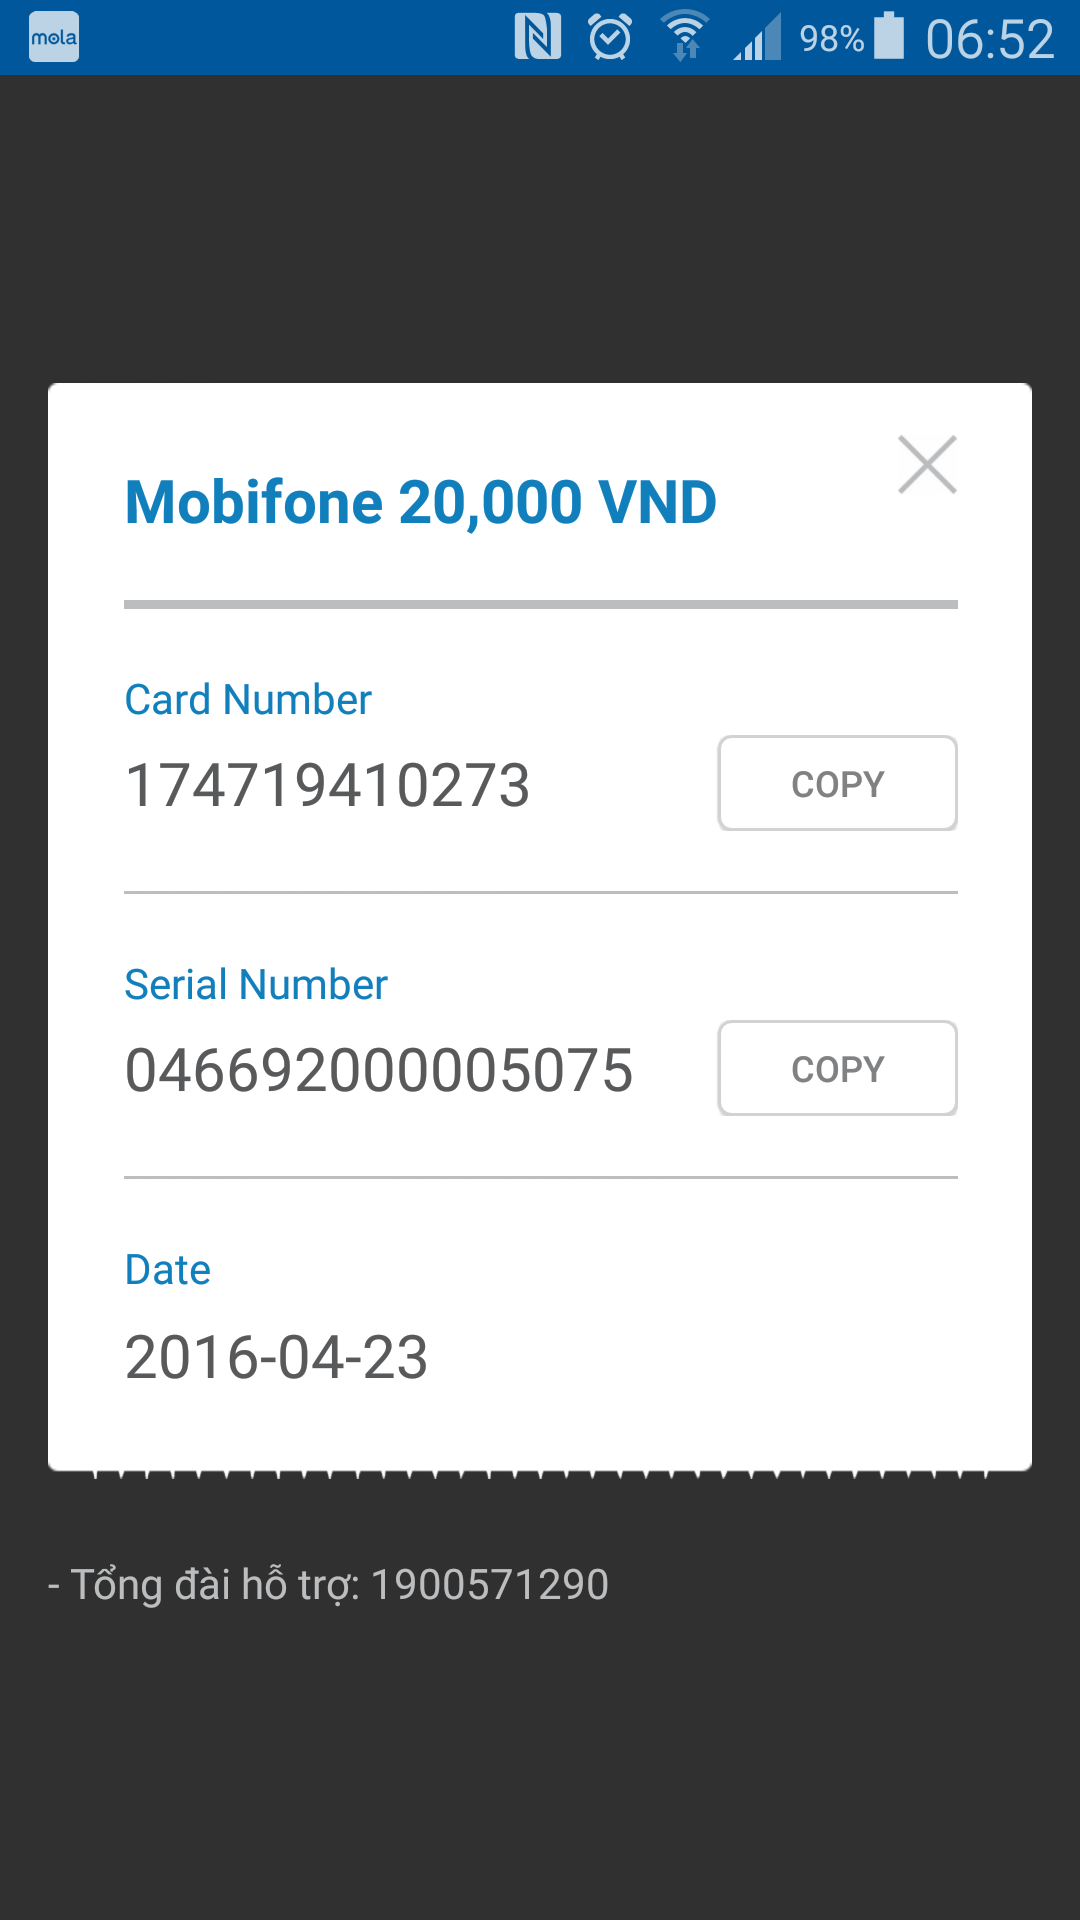Tap the cellular signal strength icon
Screen dimensions: 1080x1920
pyautogui.click(x=757, y=38)
